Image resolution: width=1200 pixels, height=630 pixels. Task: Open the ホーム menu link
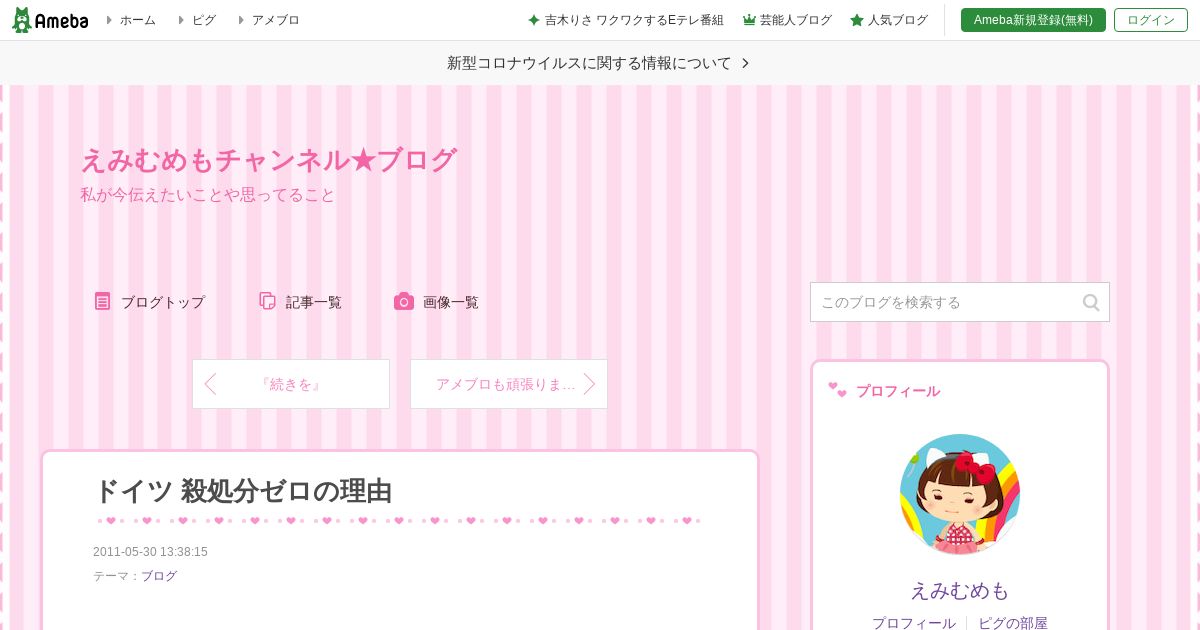point(137,20)
